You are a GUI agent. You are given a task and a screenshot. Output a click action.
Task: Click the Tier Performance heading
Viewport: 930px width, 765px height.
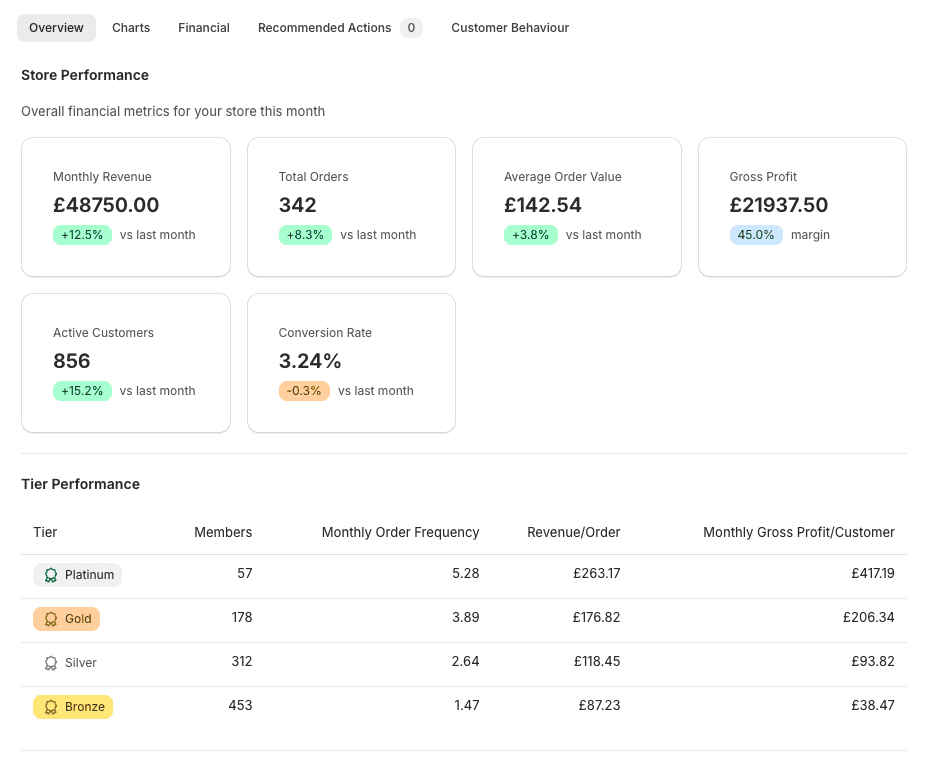click(81, 484)
